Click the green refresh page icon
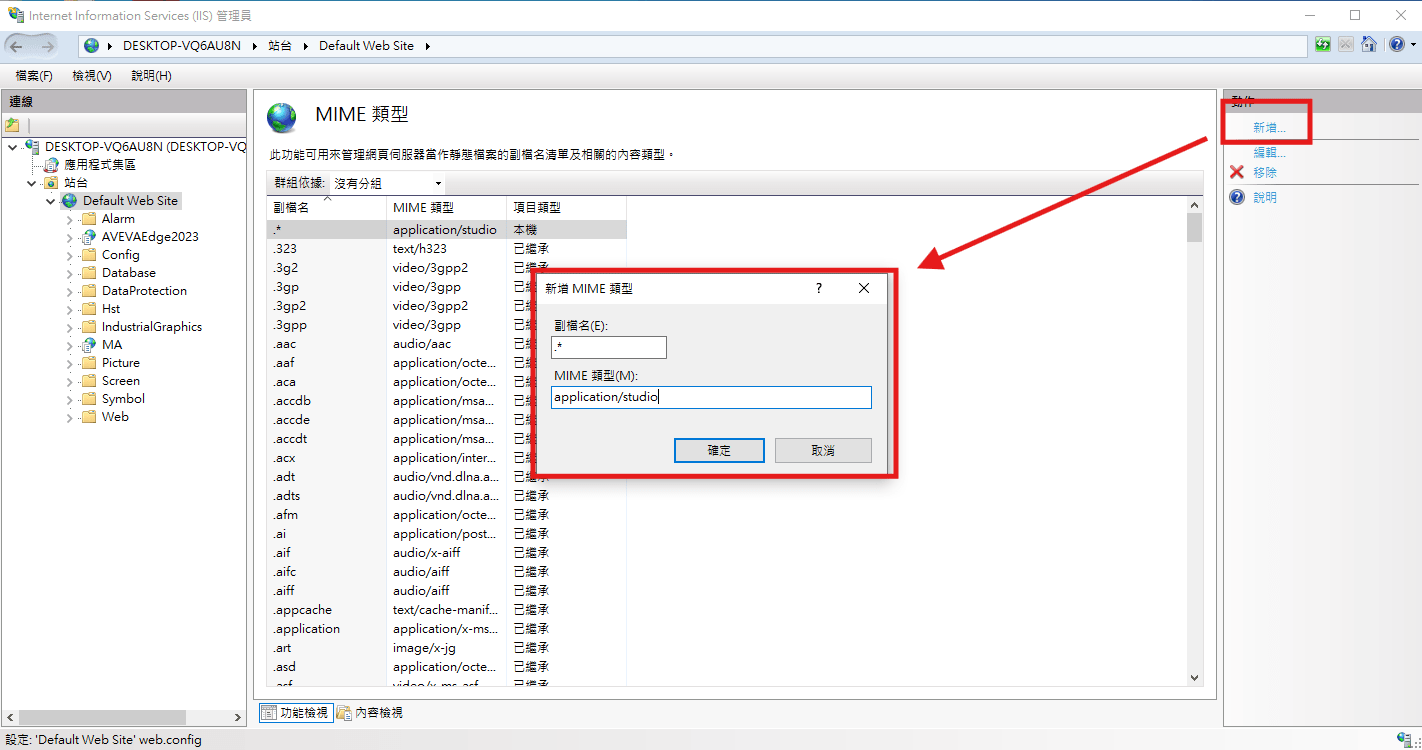Image resolution: width=1422 pixels, height=750 pixels. point(1323,45)
